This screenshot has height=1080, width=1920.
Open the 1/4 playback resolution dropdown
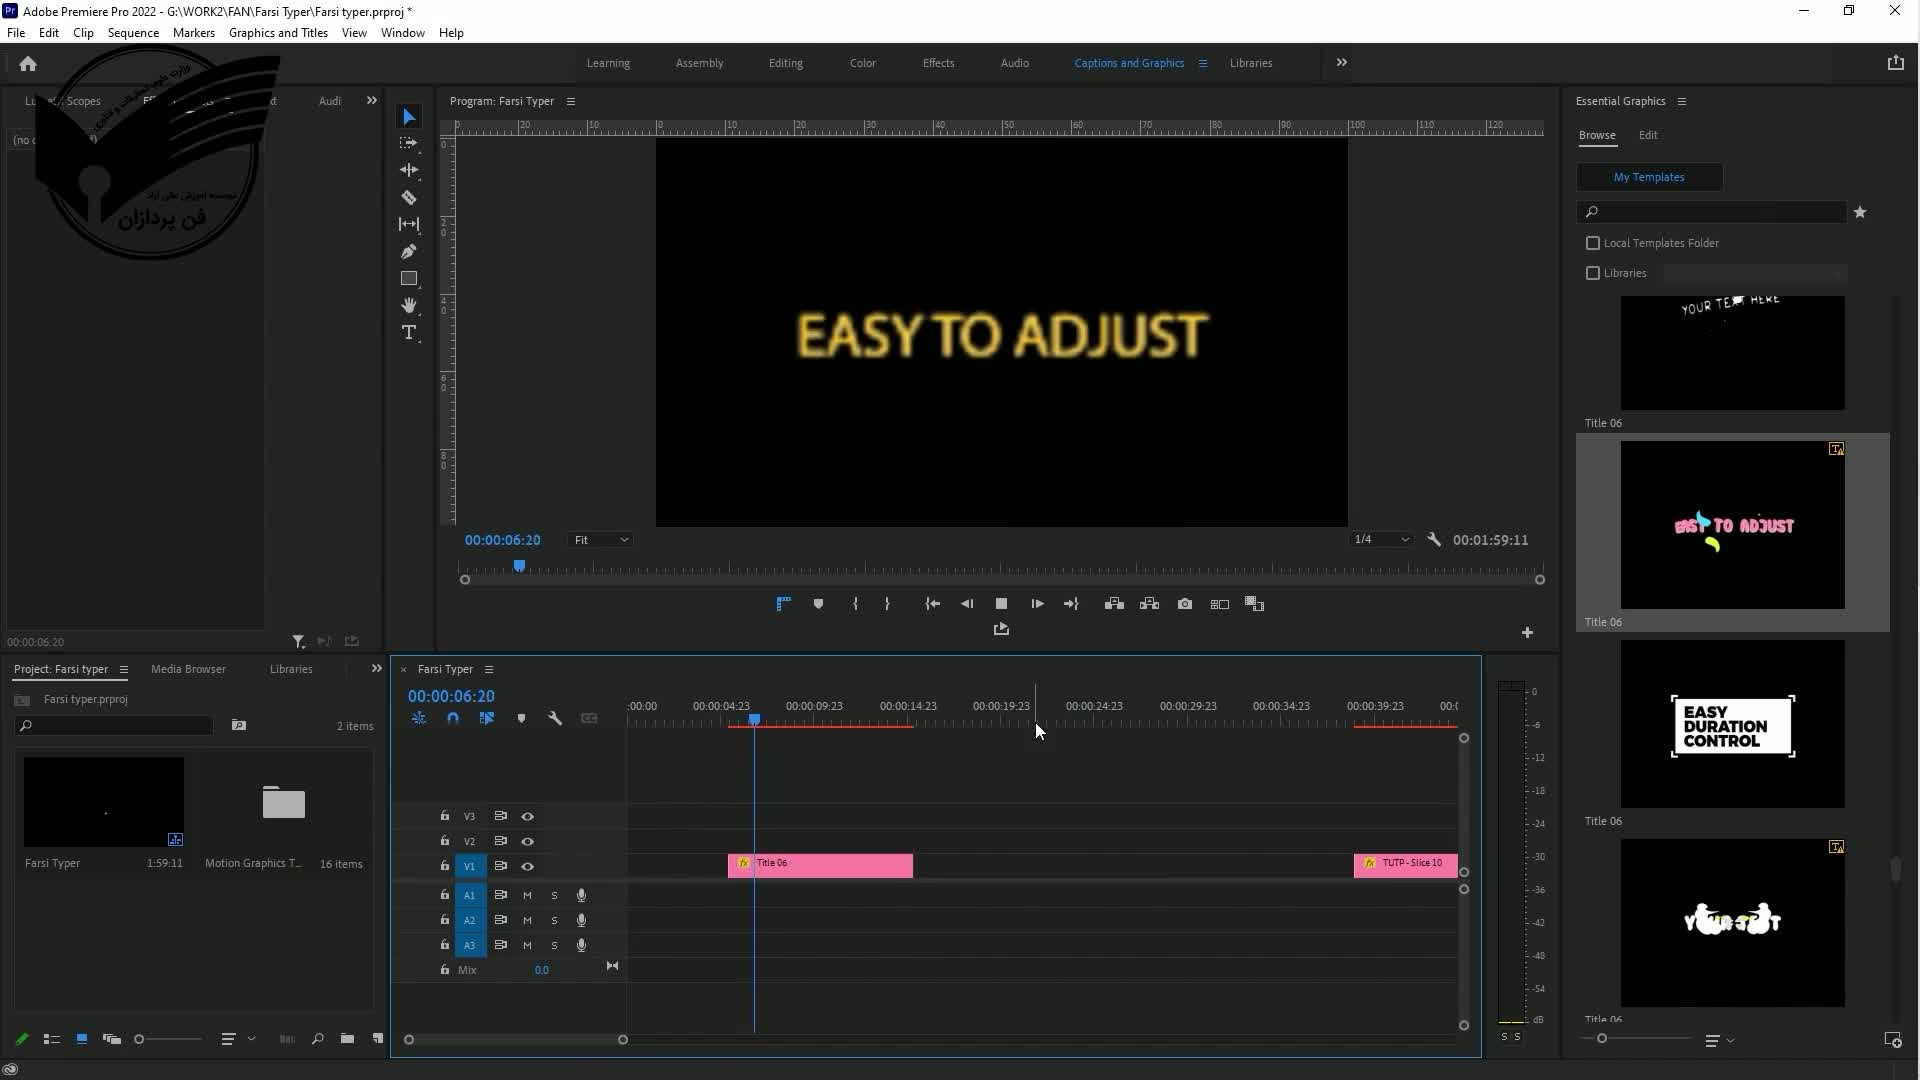click(1380, 540)
